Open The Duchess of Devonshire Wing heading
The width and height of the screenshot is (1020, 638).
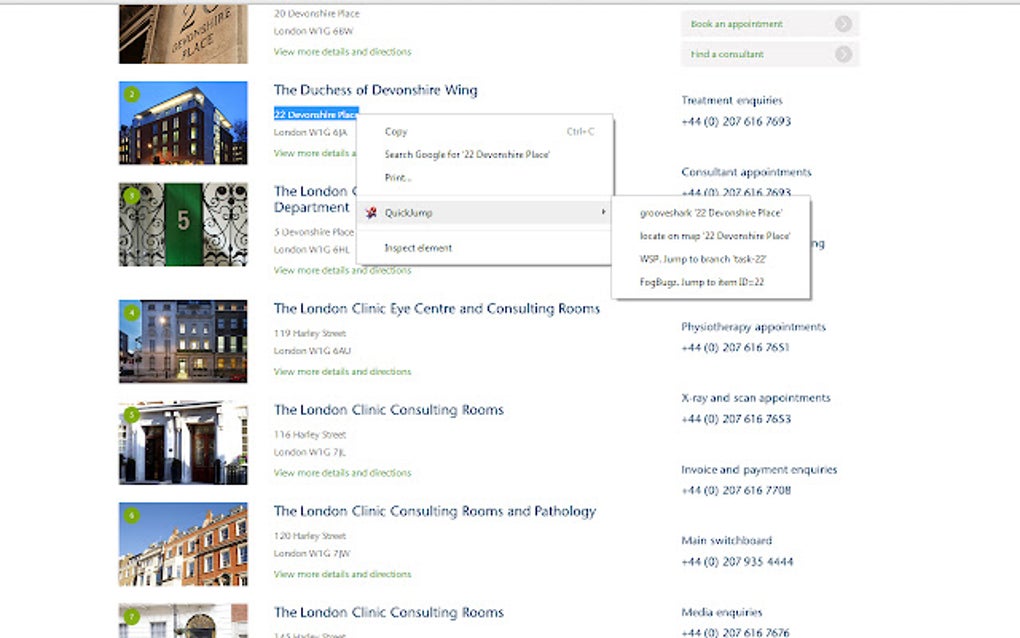tap(375, 90)
